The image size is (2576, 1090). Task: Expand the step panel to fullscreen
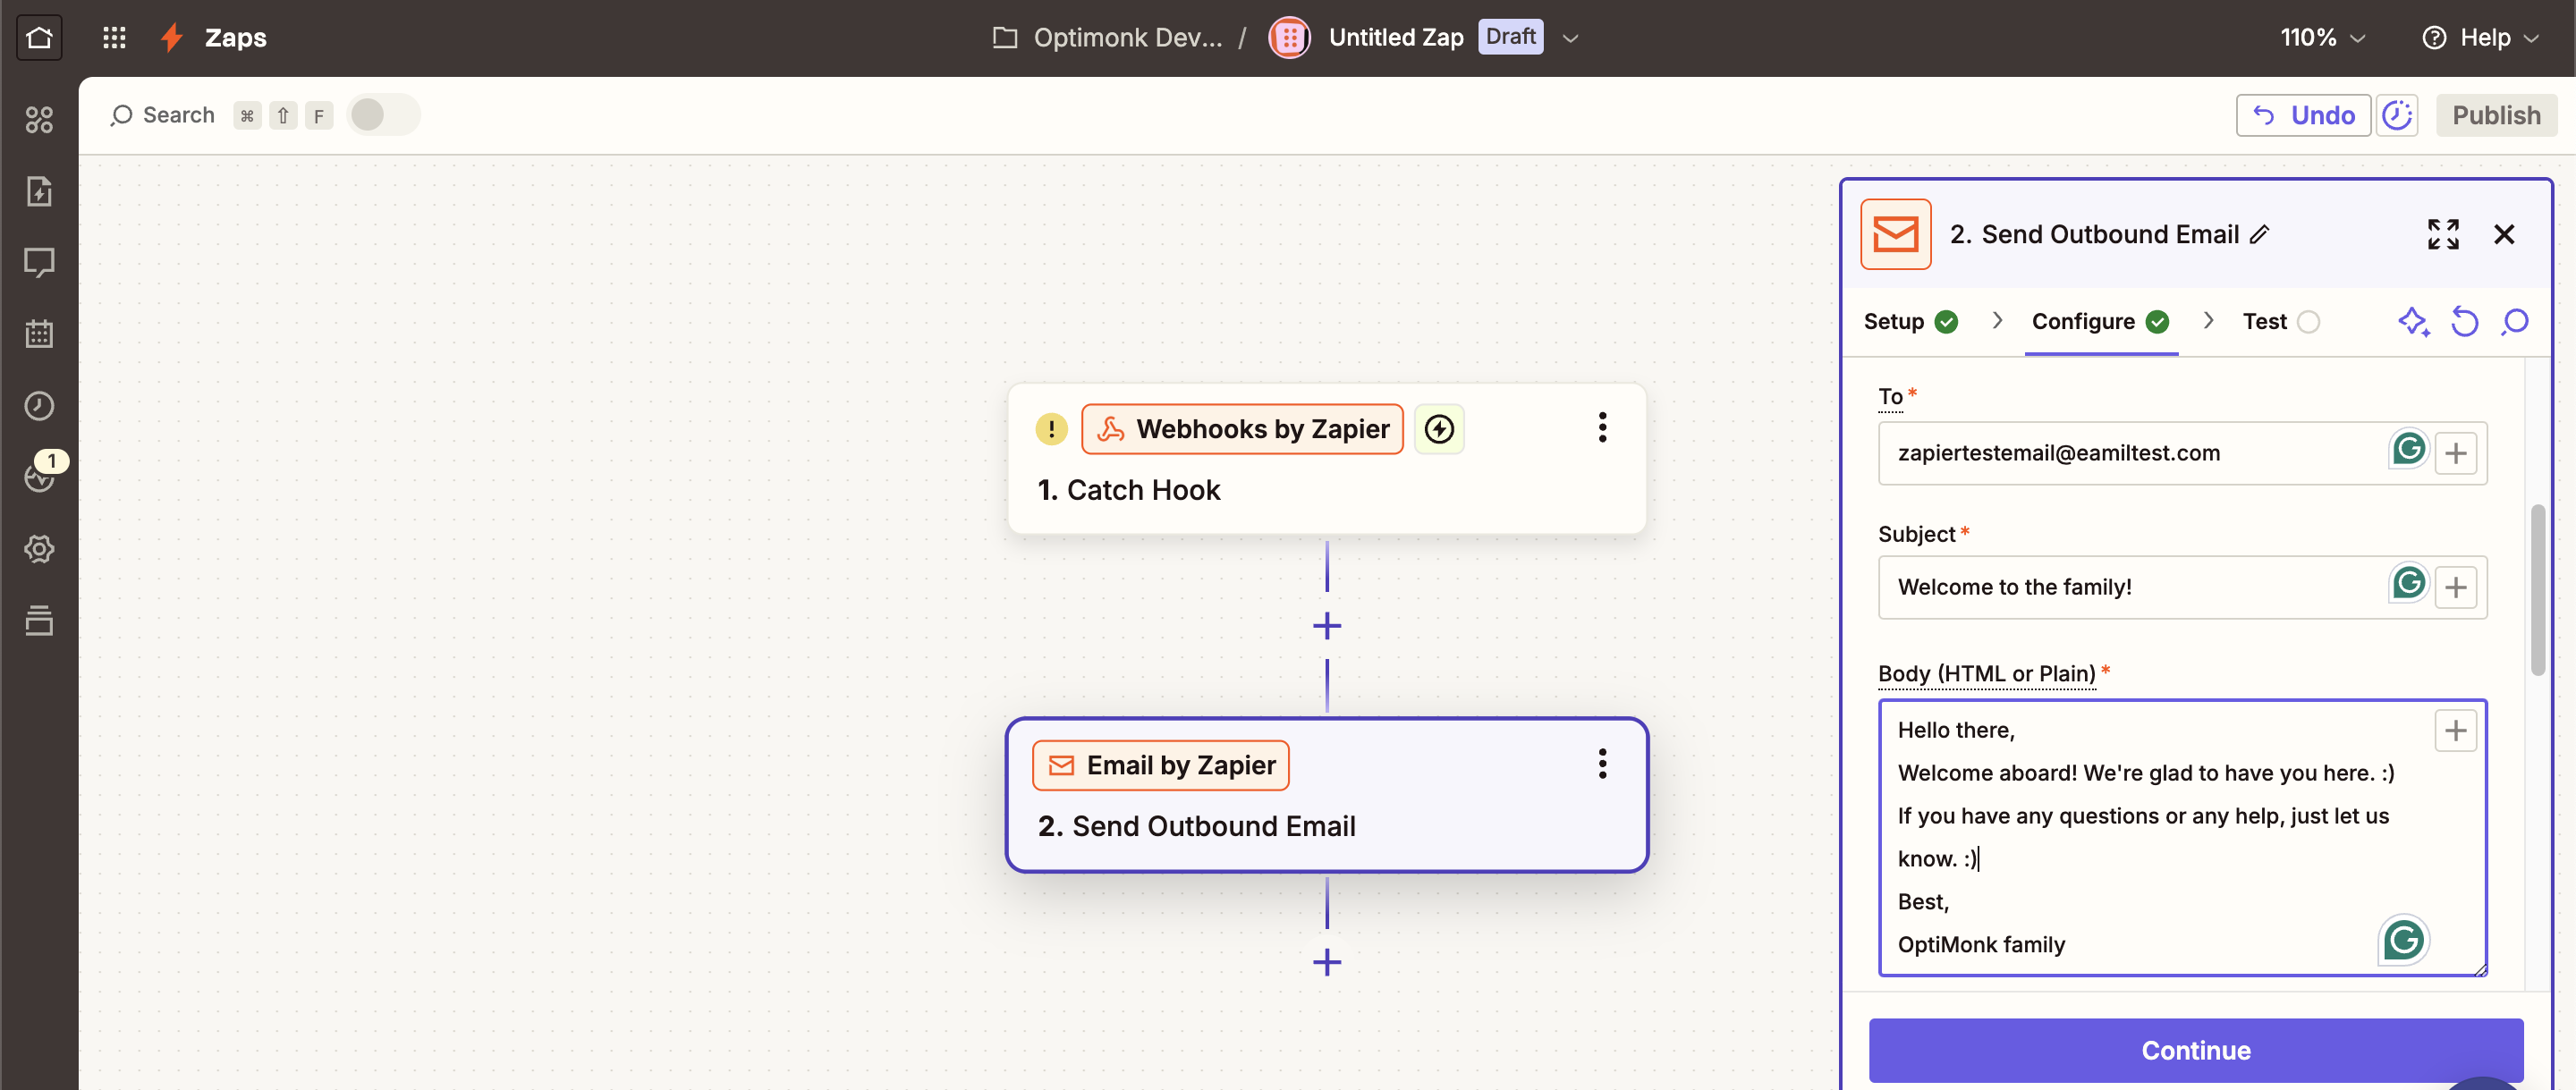[x=2443, y=234]
